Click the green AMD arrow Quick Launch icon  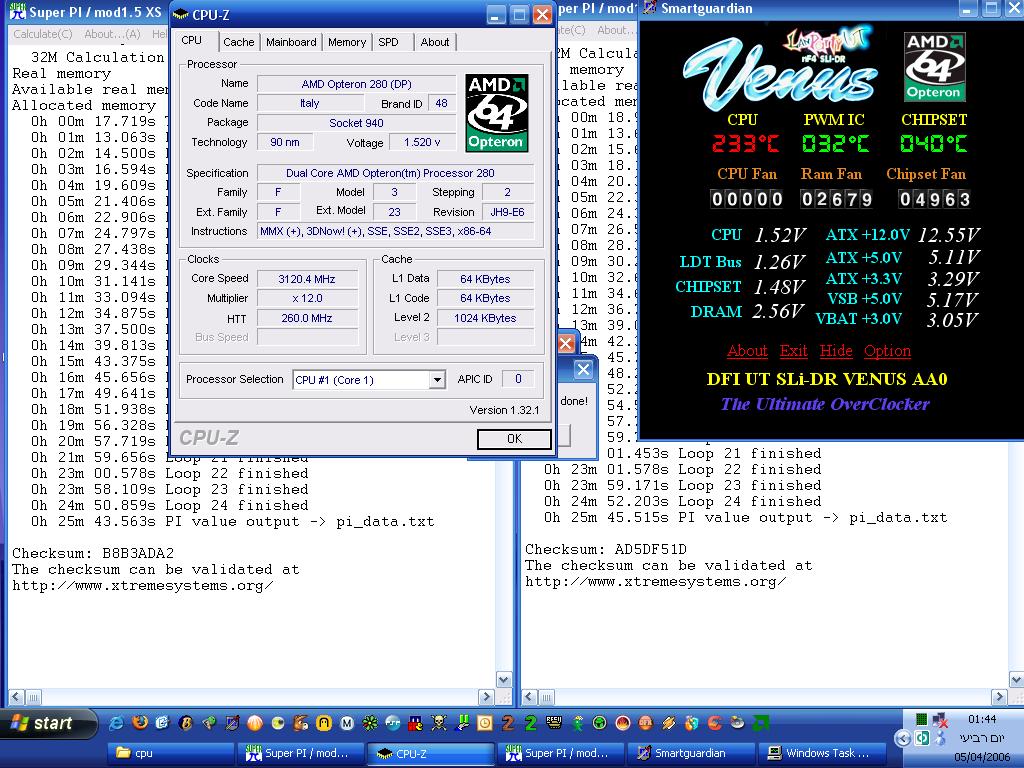point(761,723)
